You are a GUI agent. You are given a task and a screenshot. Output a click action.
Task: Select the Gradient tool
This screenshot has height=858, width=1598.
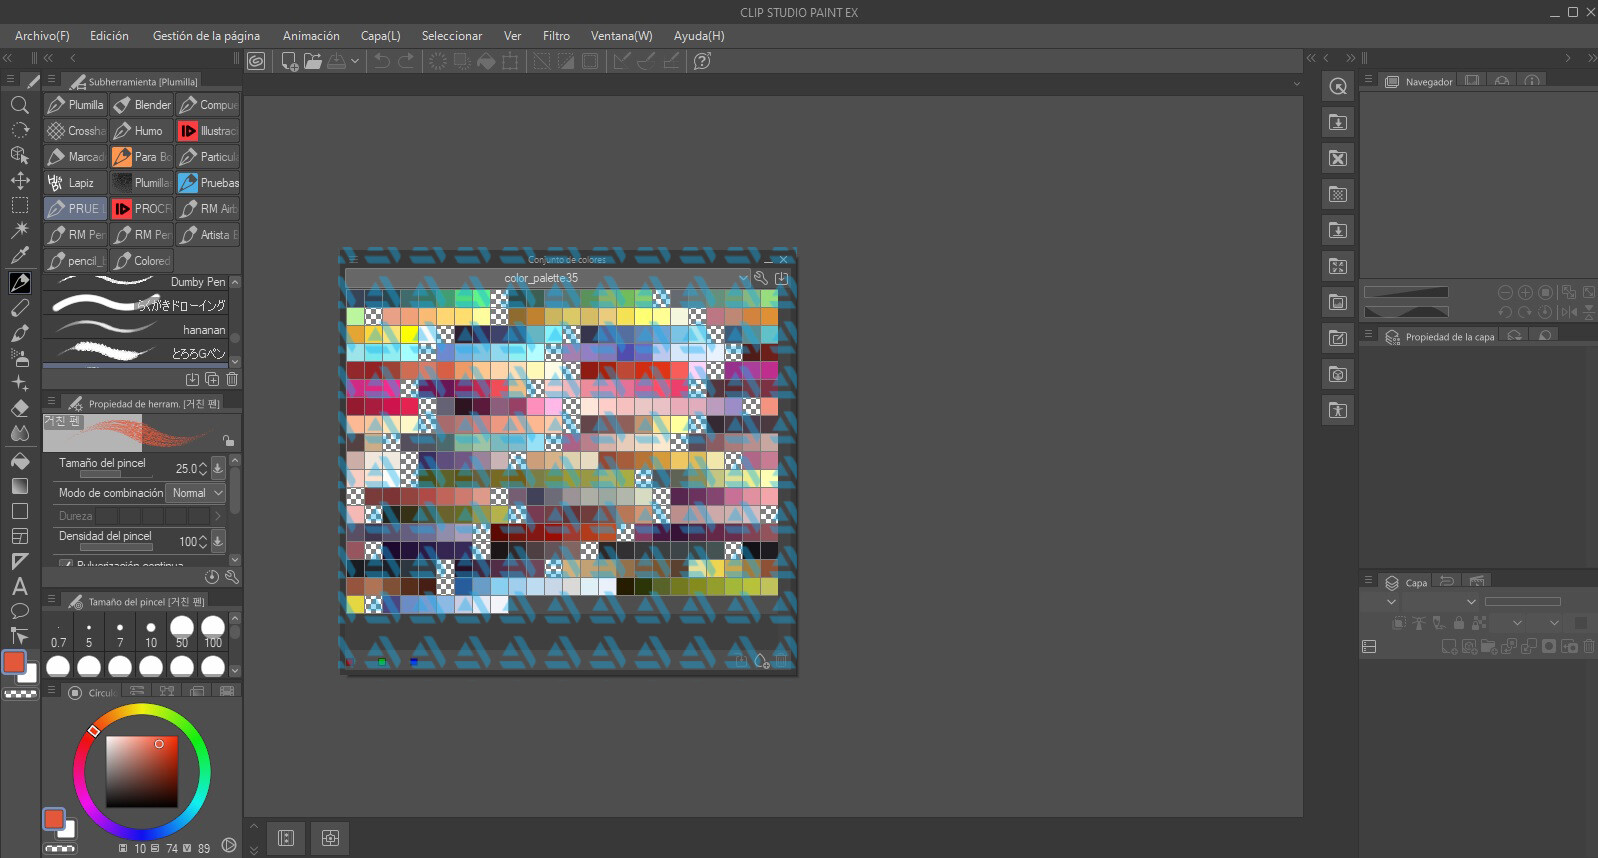tap(19, 486)
